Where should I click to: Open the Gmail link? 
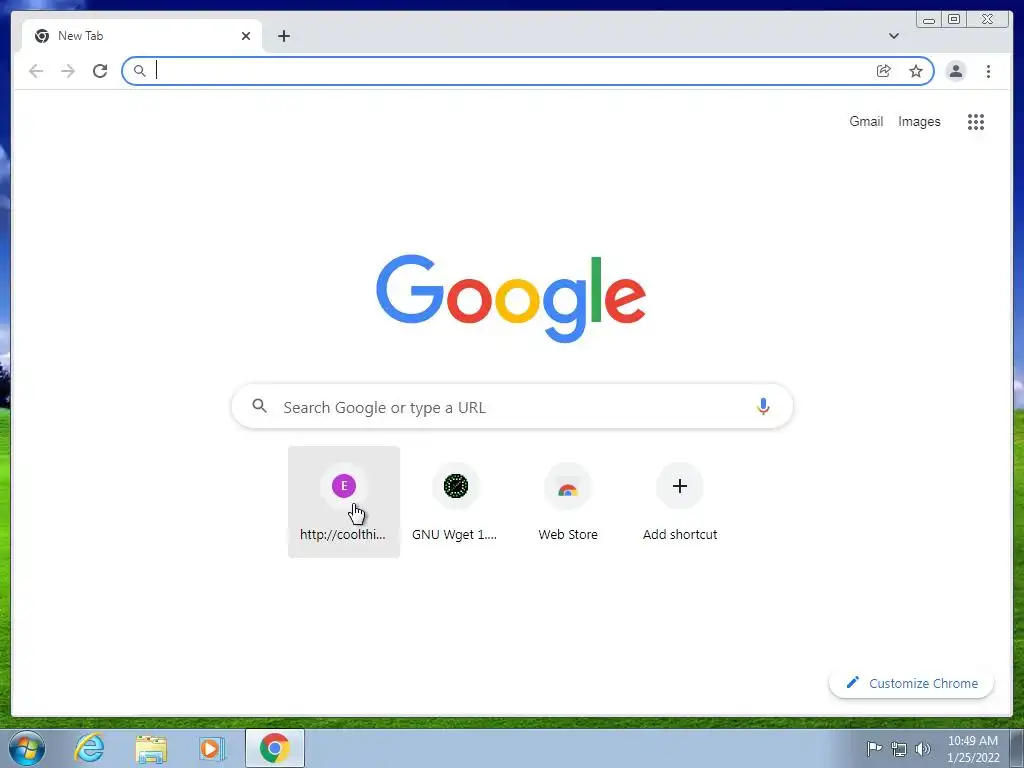tap(866, 121)
